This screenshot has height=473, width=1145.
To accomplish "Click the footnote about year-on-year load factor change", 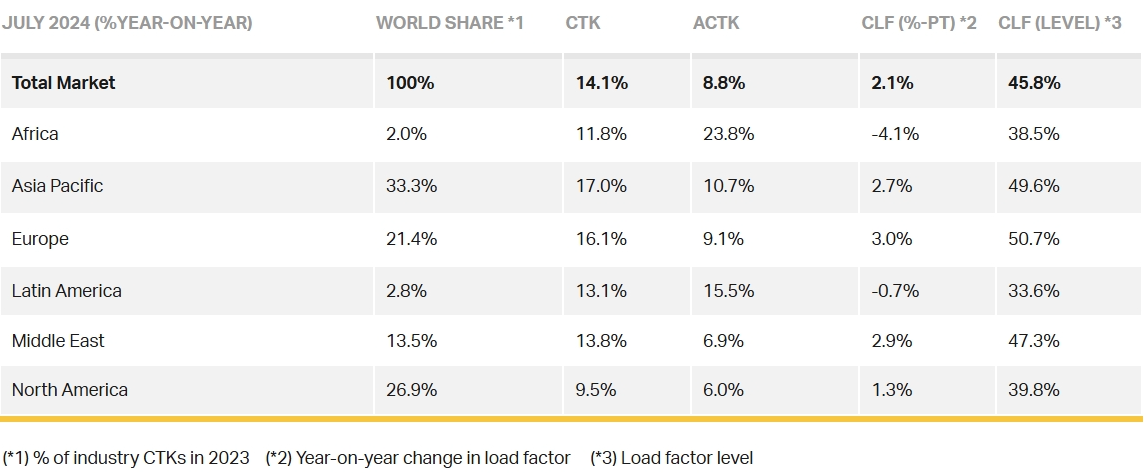I will click(x=418, y=458).
